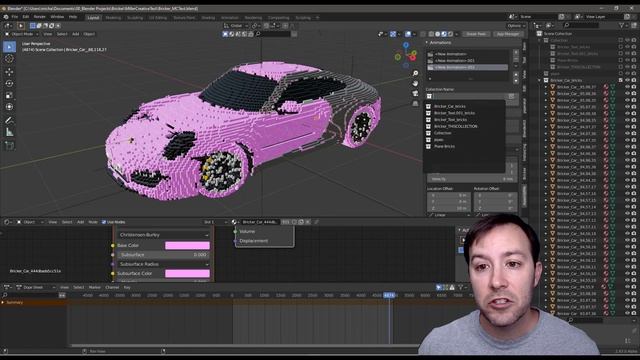
Task: Switch viewport shading to Rendered mode
Action: tap(450, 34)
